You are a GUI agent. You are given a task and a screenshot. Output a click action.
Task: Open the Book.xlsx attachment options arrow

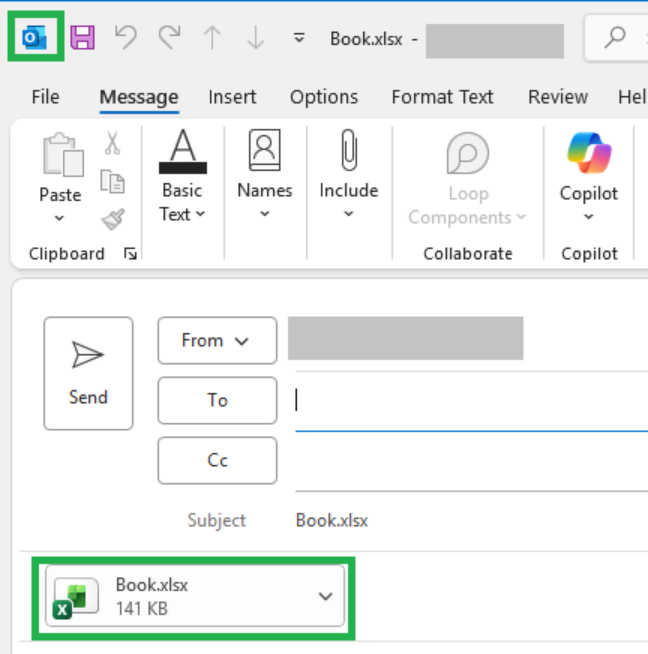(325, 596)
